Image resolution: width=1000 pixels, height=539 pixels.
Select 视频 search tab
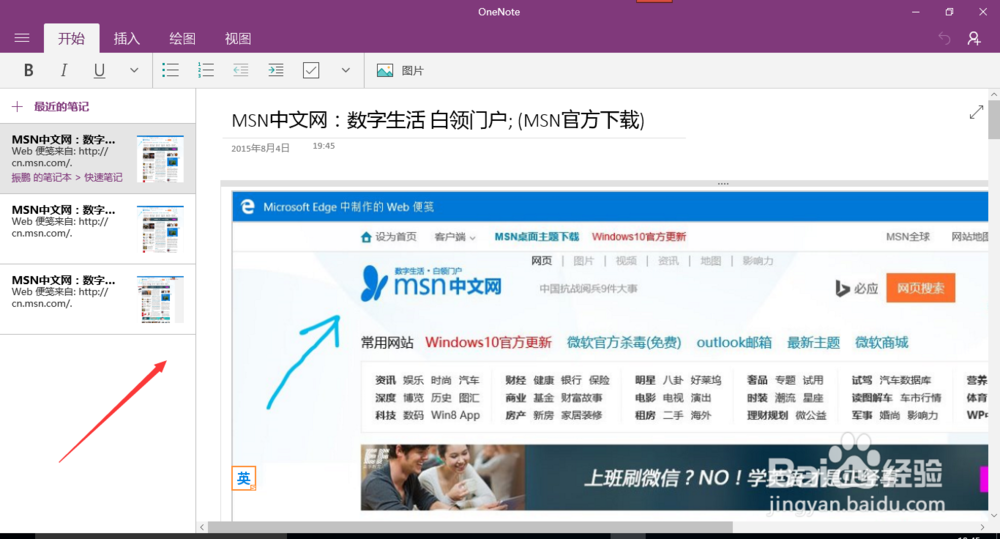(626, 260)
